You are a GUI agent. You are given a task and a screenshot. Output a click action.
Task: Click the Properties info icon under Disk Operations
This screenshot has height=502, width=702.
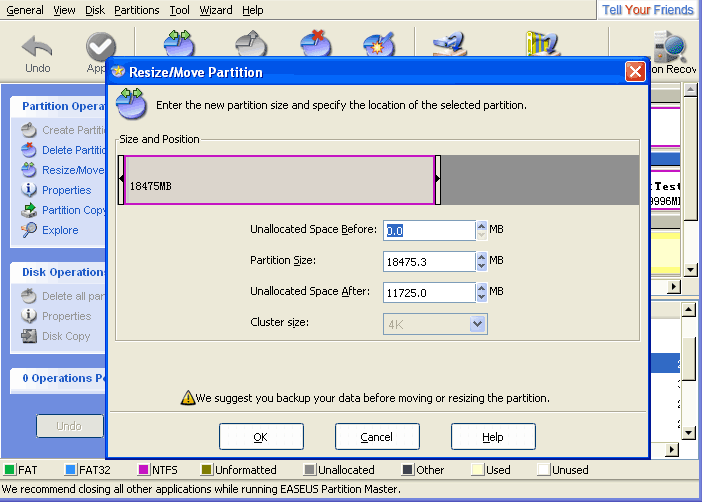[x=29, y=316]
